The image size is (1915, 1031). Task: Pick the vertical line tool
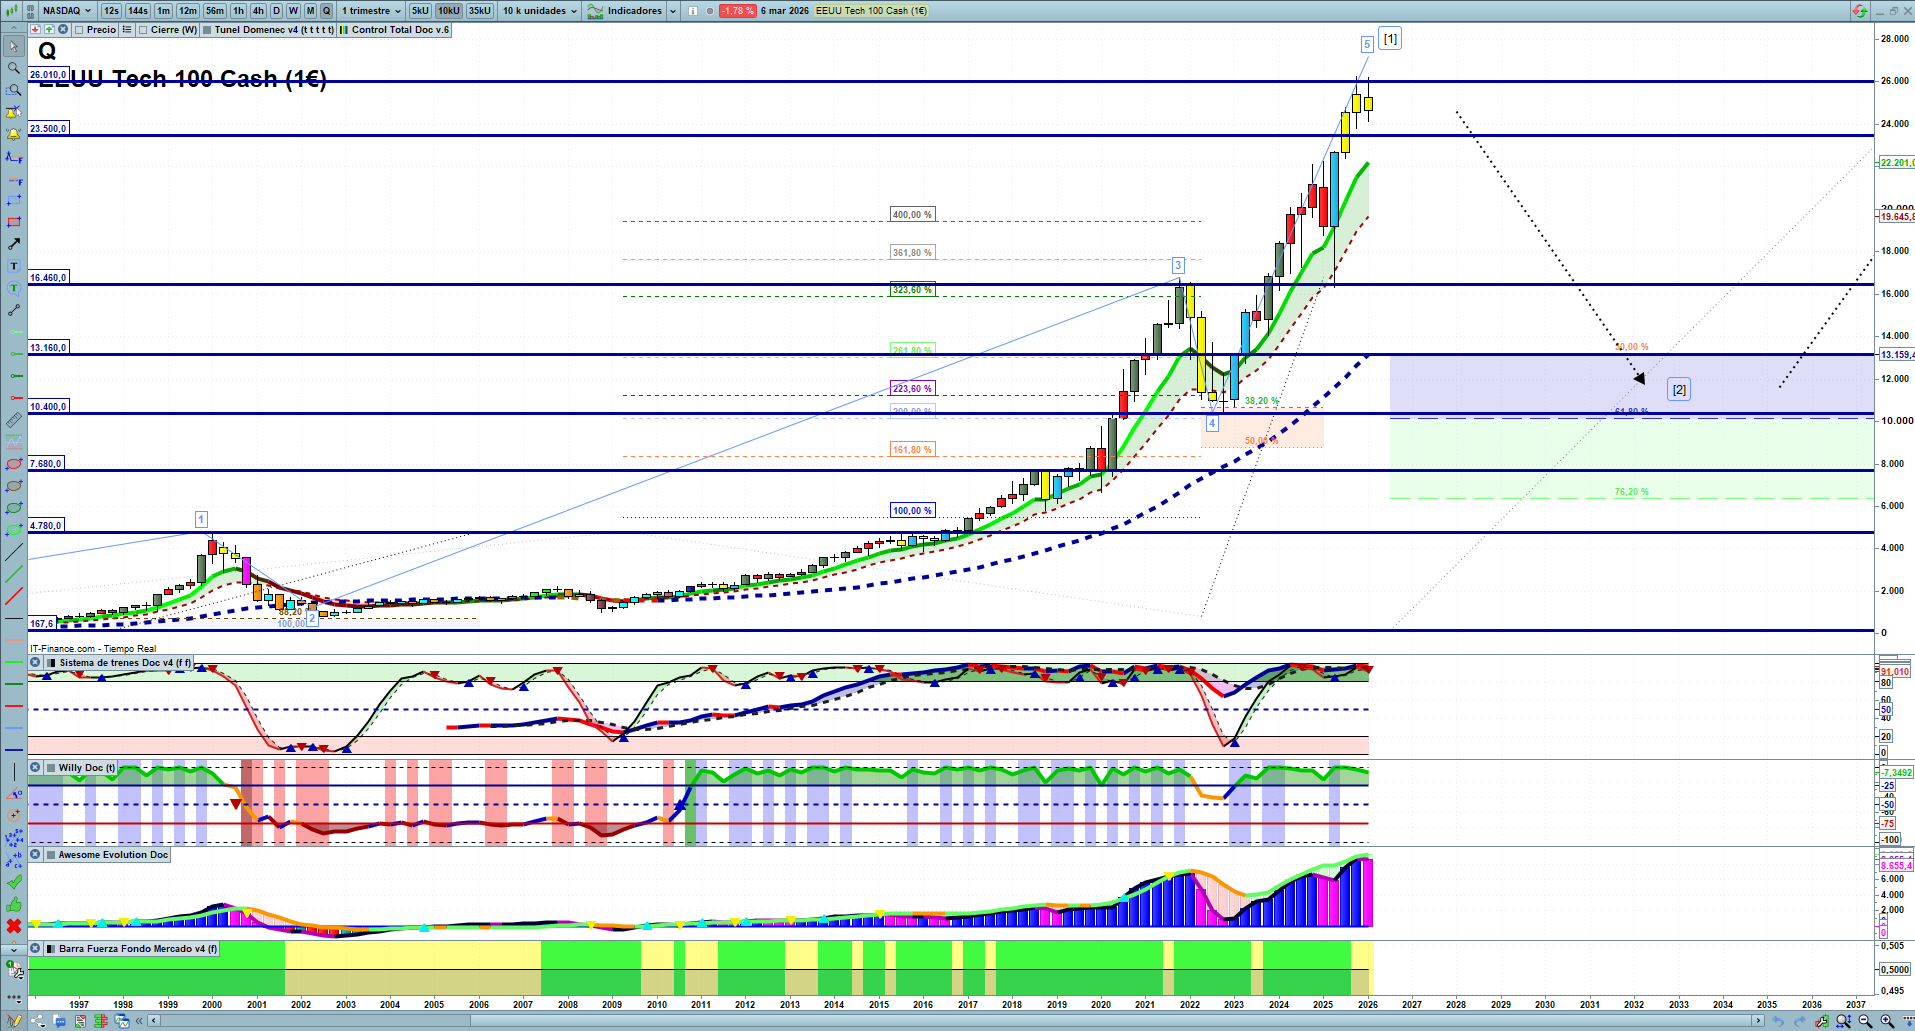pos(14,771)
